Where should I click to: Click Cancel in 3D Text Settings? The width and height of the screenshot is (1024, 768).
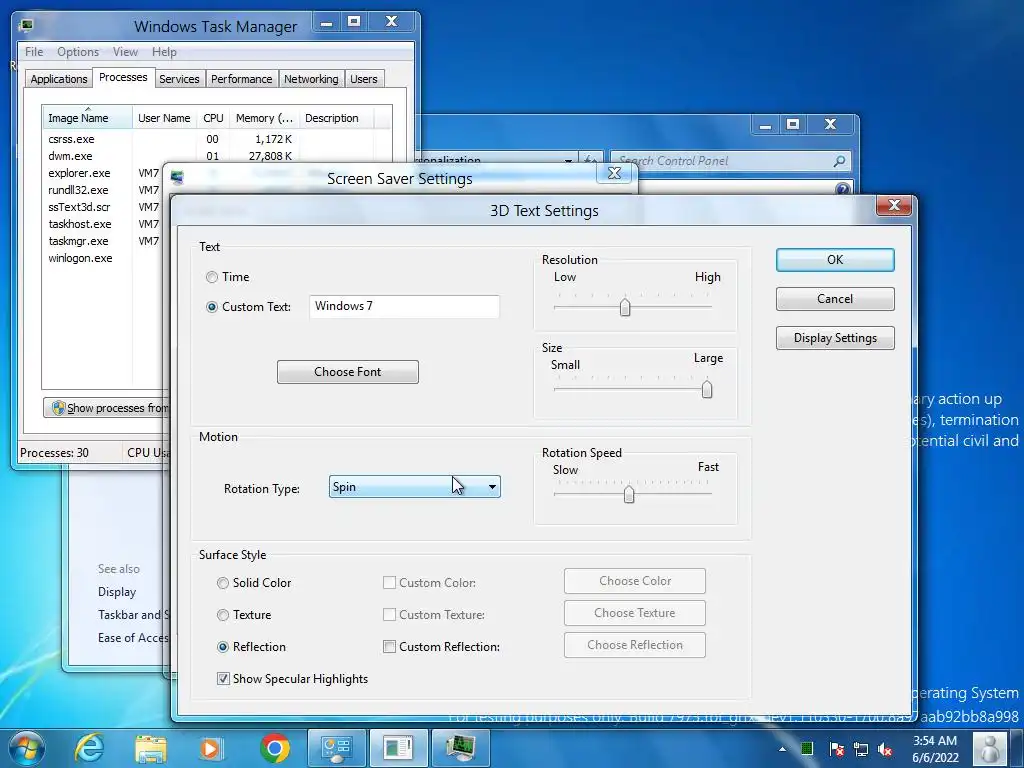(835, 298)
